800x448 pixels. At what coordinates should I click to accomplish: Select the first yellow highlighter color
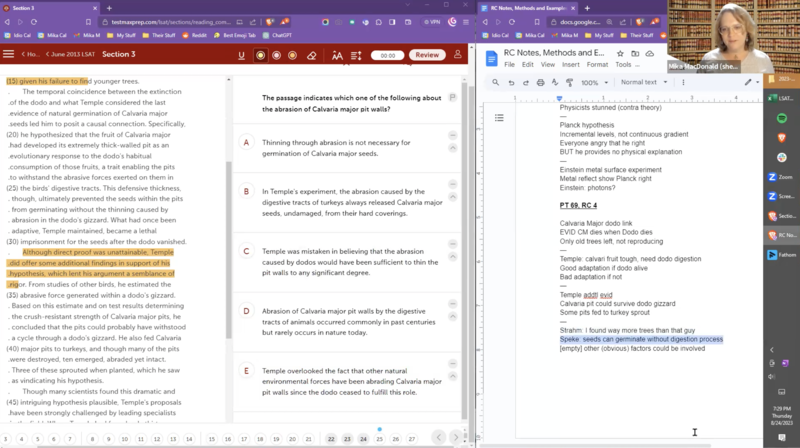point(261,55)
